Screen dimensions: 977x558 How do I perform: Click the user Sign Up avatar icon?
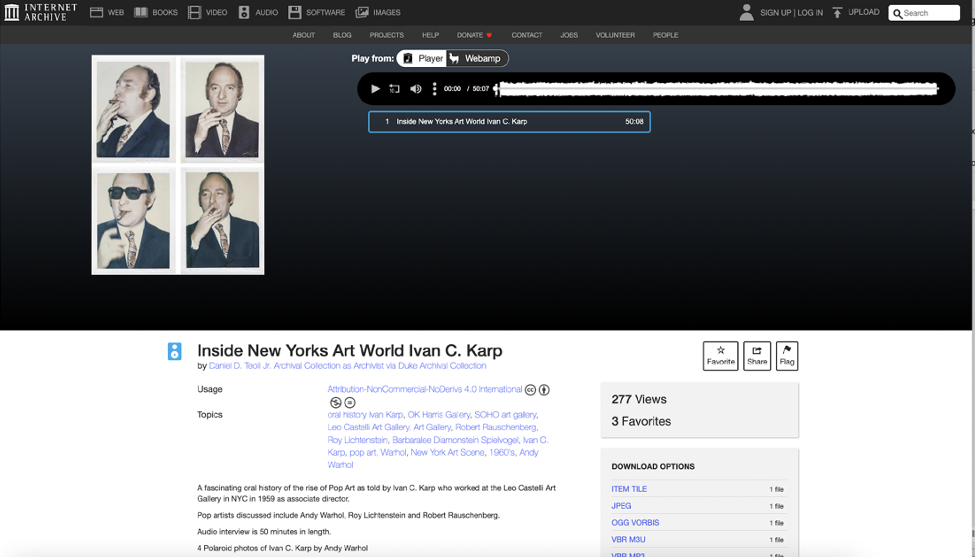[746, 12]
